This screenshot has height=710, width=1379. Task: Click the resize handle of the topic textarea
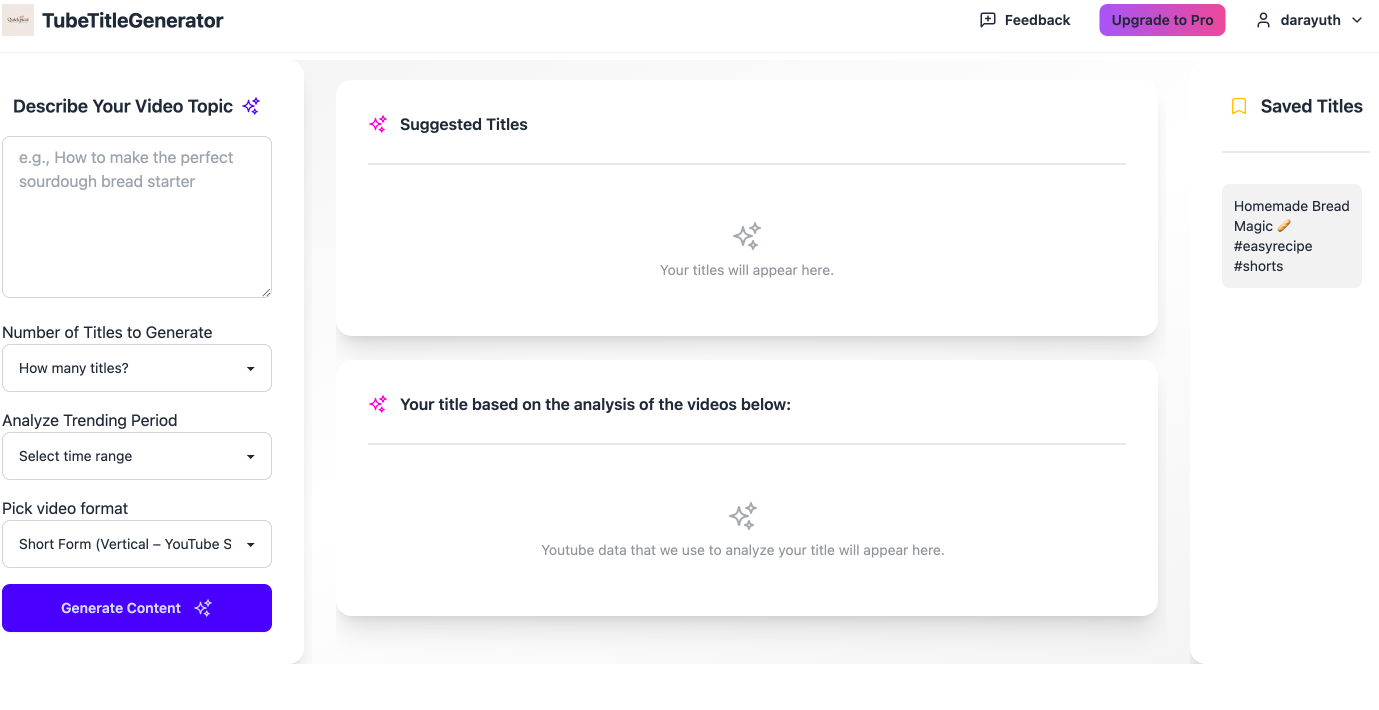tap(266, 292)
